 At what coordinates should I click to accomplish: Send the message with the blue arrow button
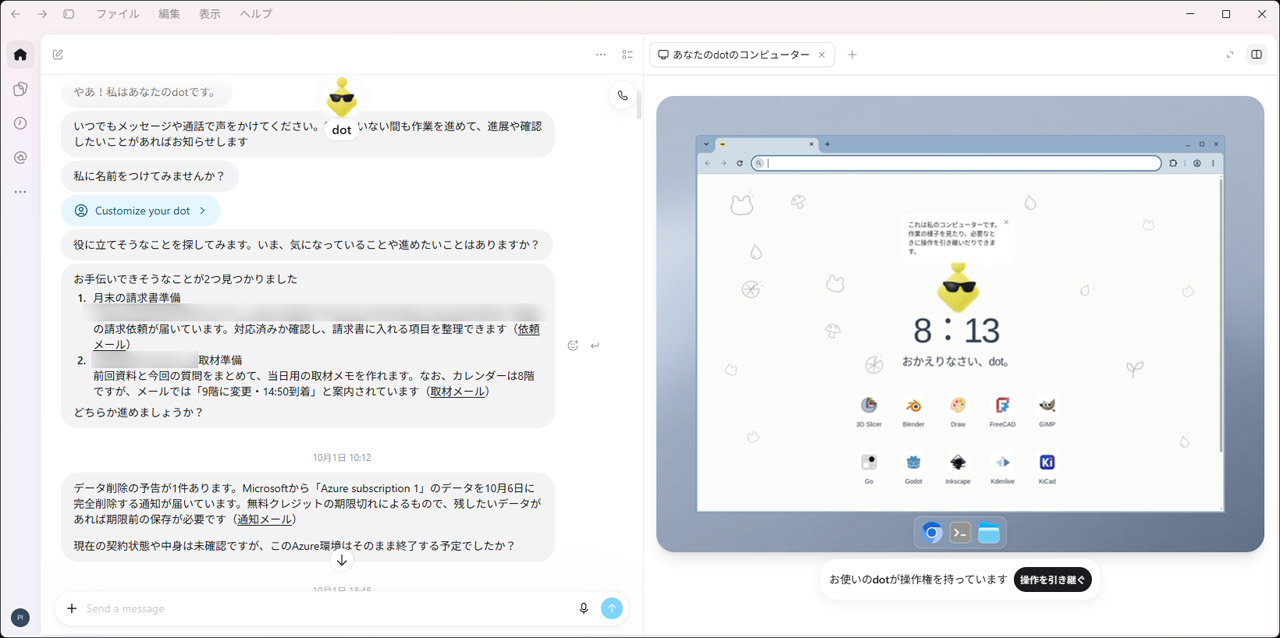[x=612, y=608]
